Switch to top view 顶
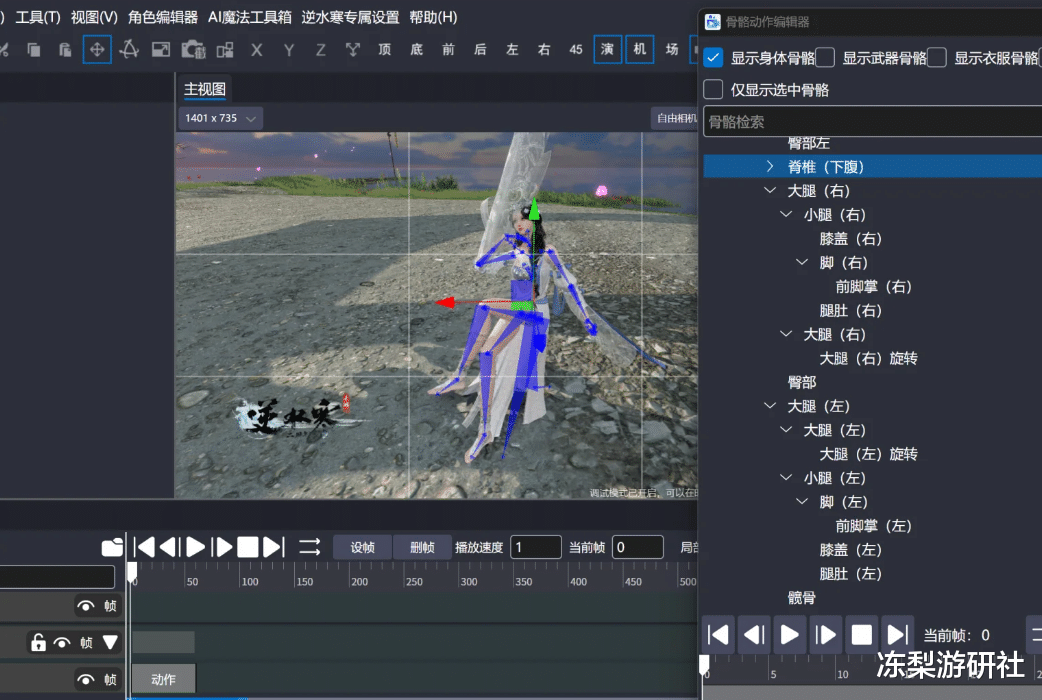The height and width of the screenshot is (700, 1042). pyautogui.click(x=384, y=49)
